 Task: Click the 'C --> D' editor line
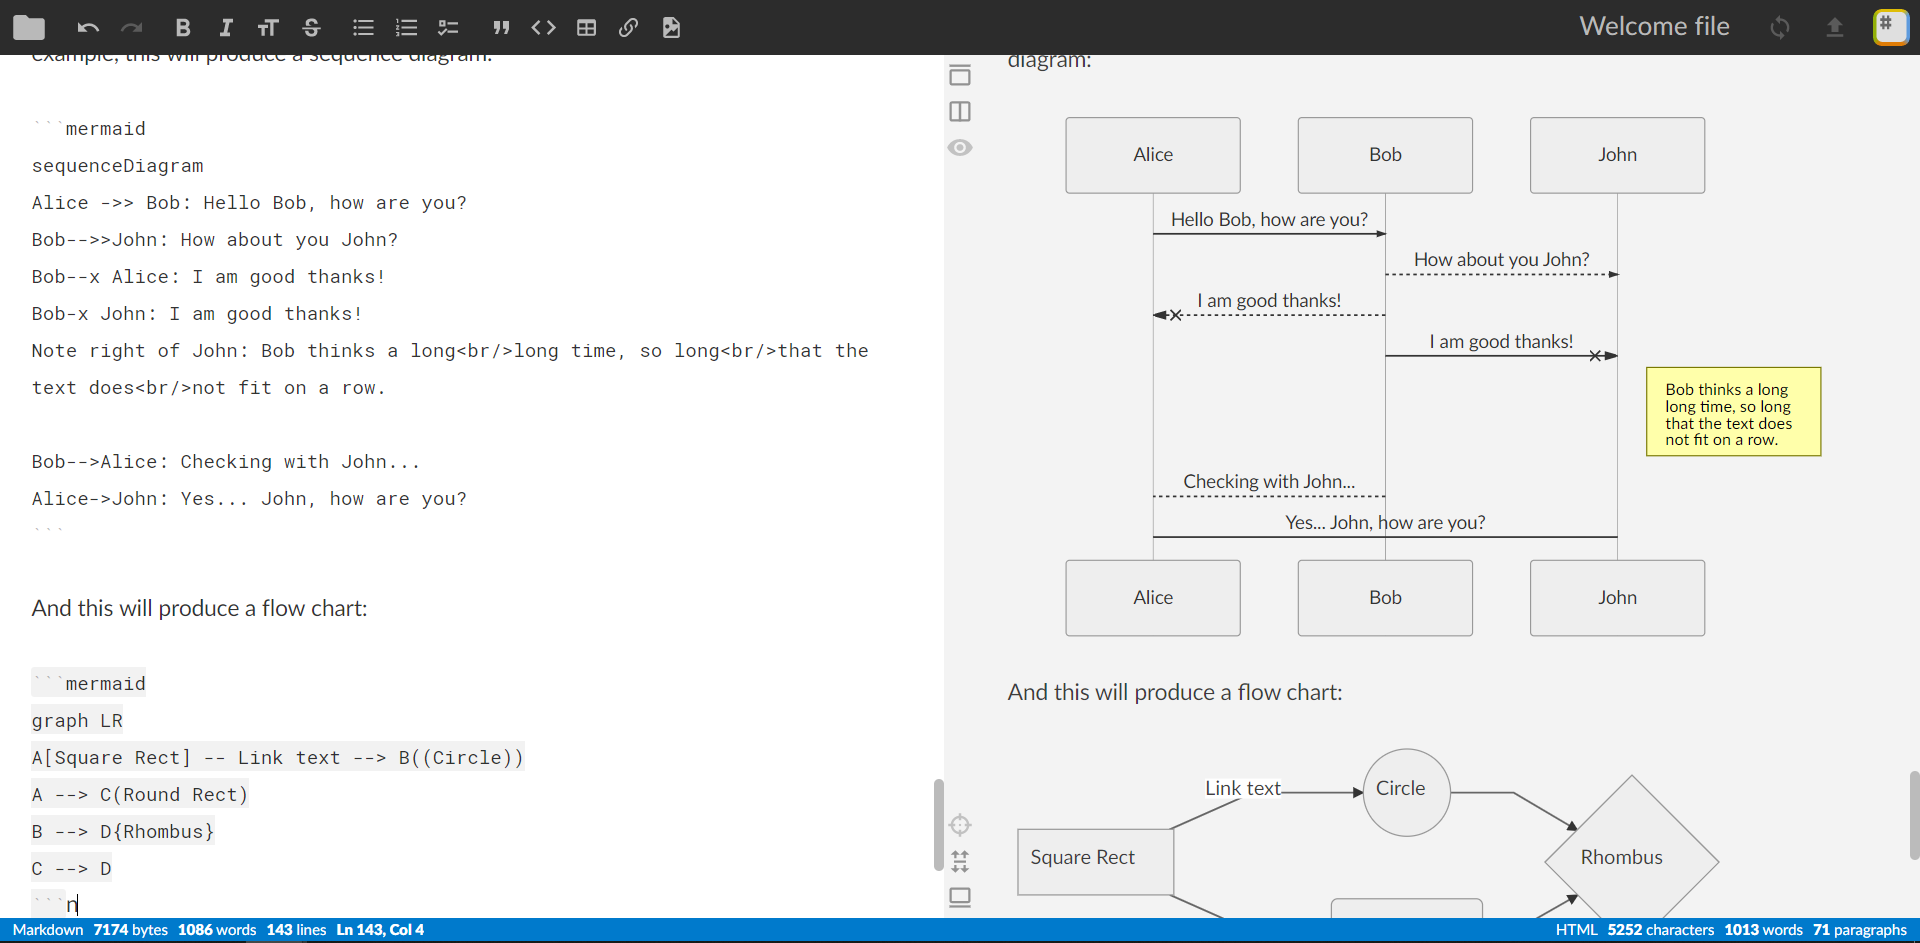click(x=71, y=869)
